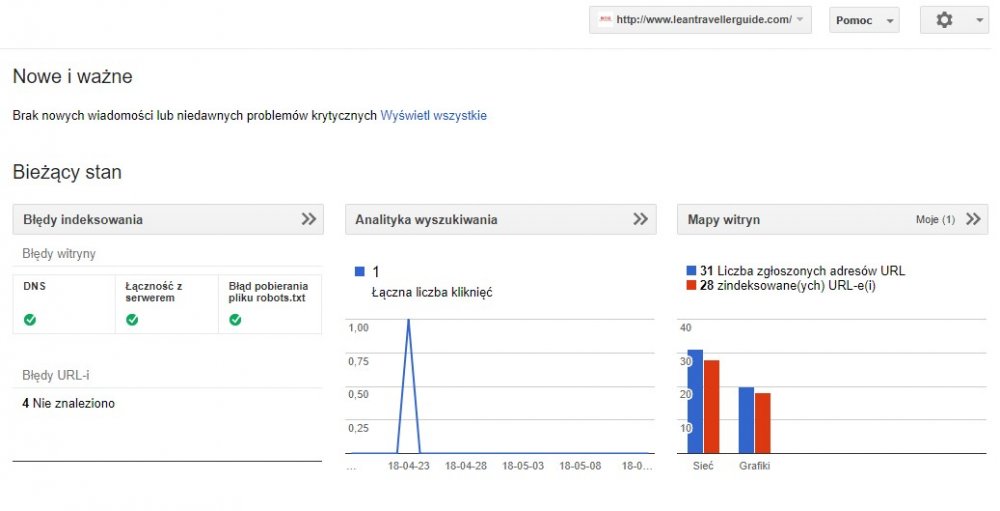Click the Moje (1) sitemaps link
Viewport: 1000px width, 511px height.
(x=935, y=220)
